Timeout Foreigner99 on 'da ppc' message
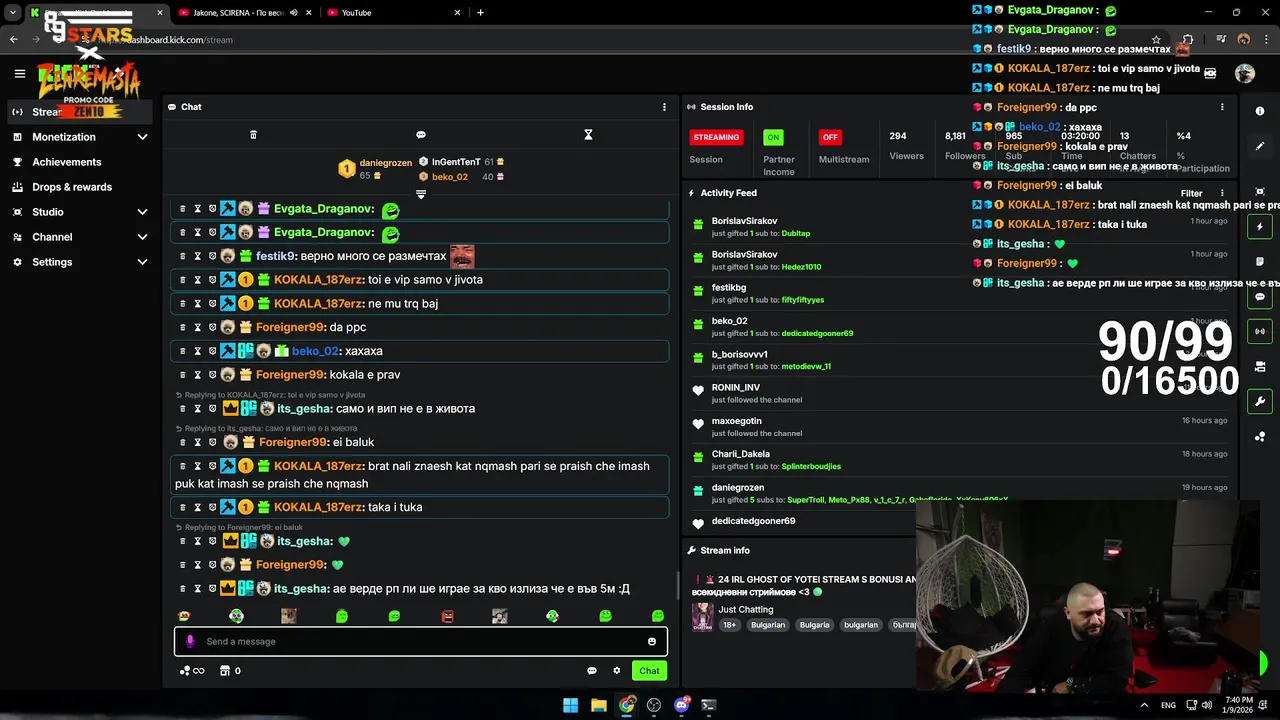The height and width of the screenshot is (720, 1280). click(x=197, y=327)
